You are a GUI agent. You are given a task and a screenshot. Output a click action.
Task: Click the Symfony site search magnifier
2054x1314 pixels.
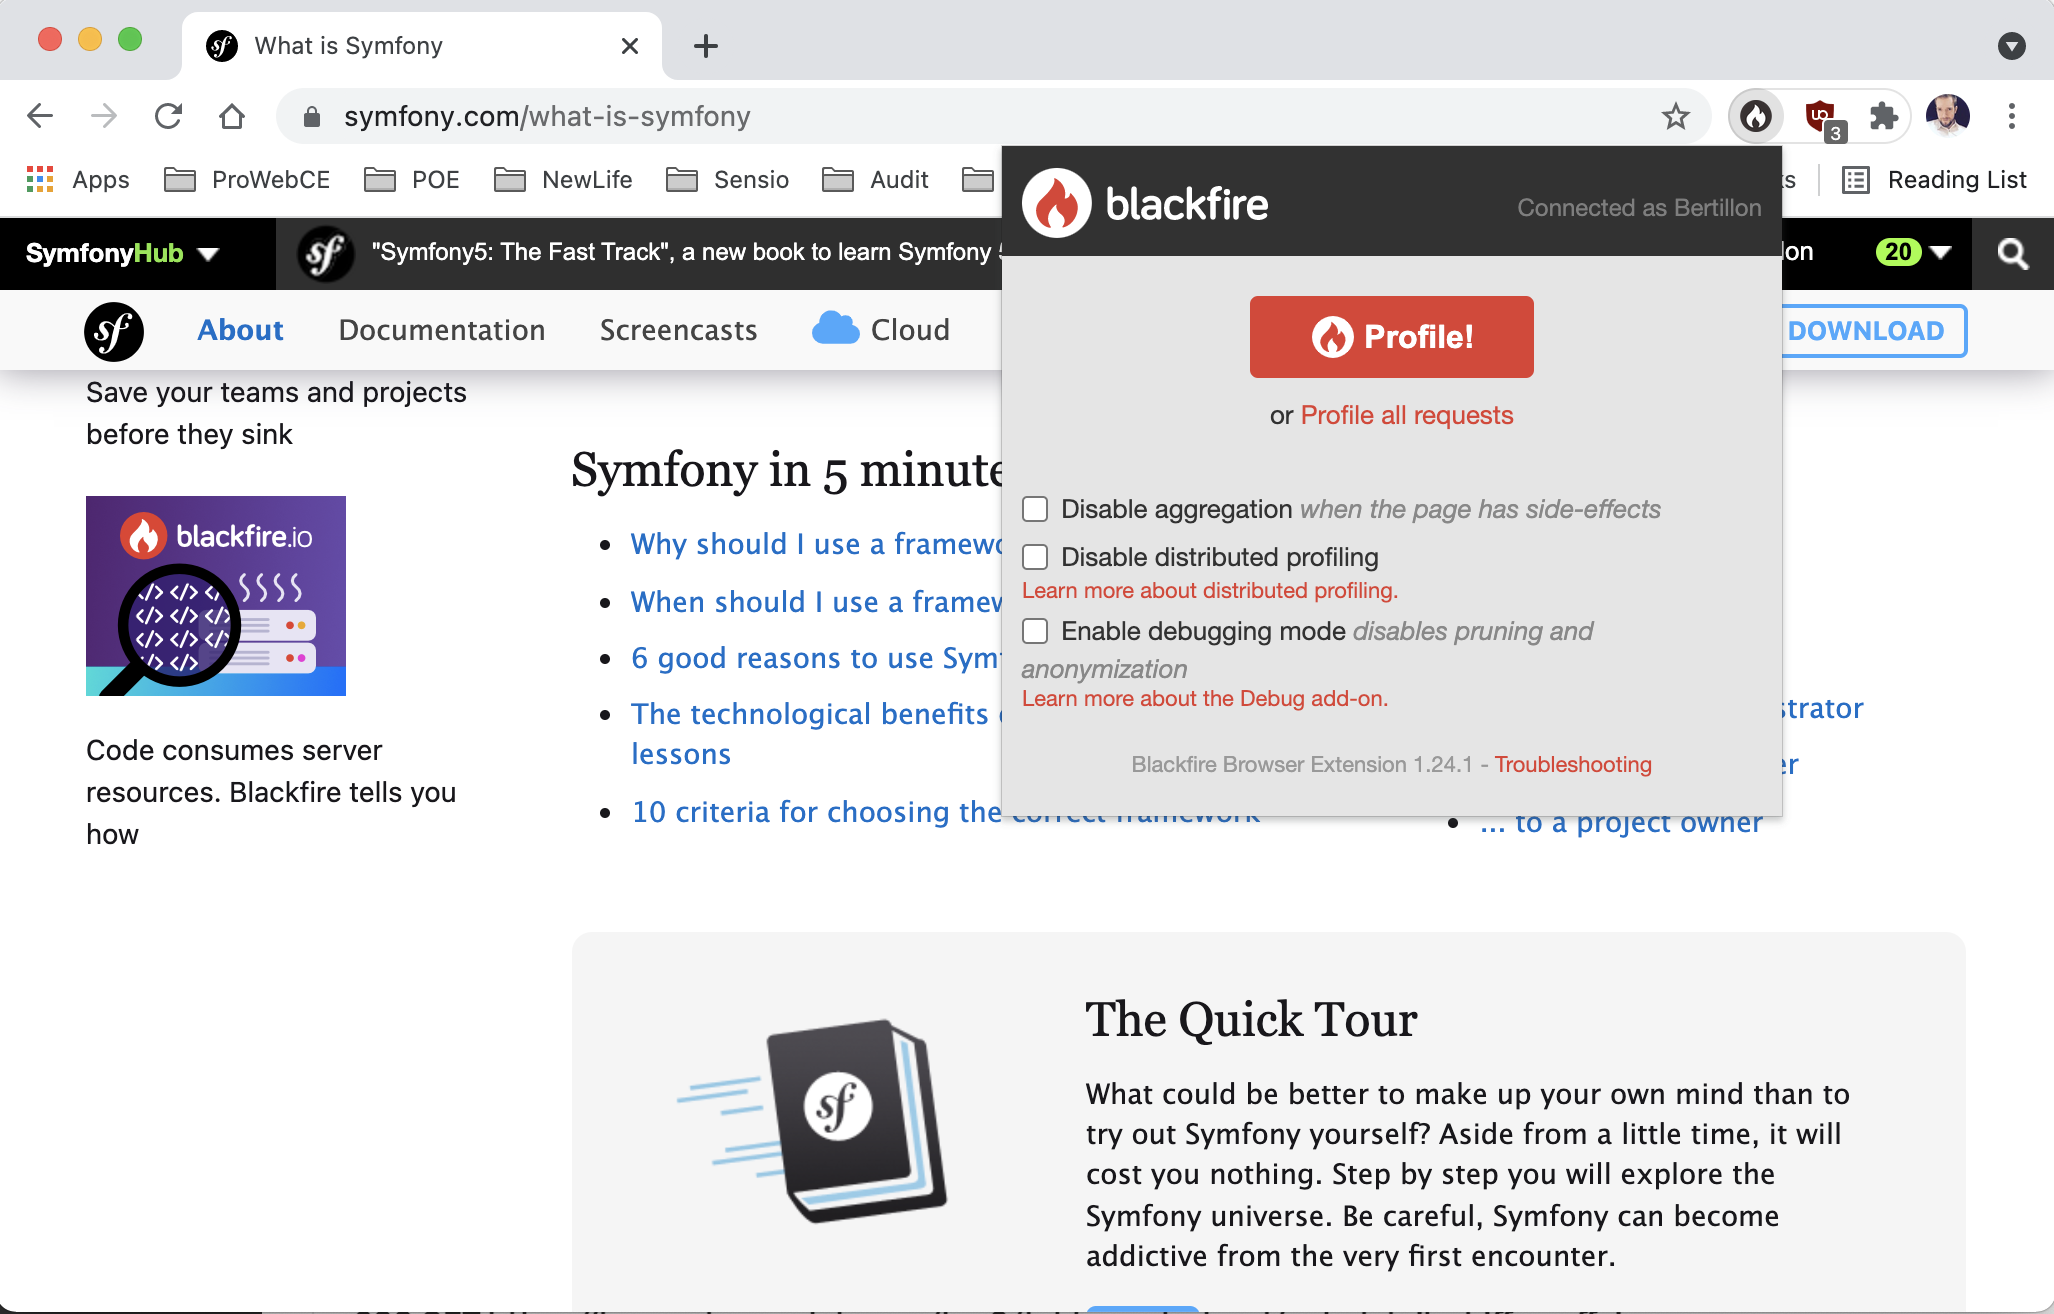[x=2012, y=253]
